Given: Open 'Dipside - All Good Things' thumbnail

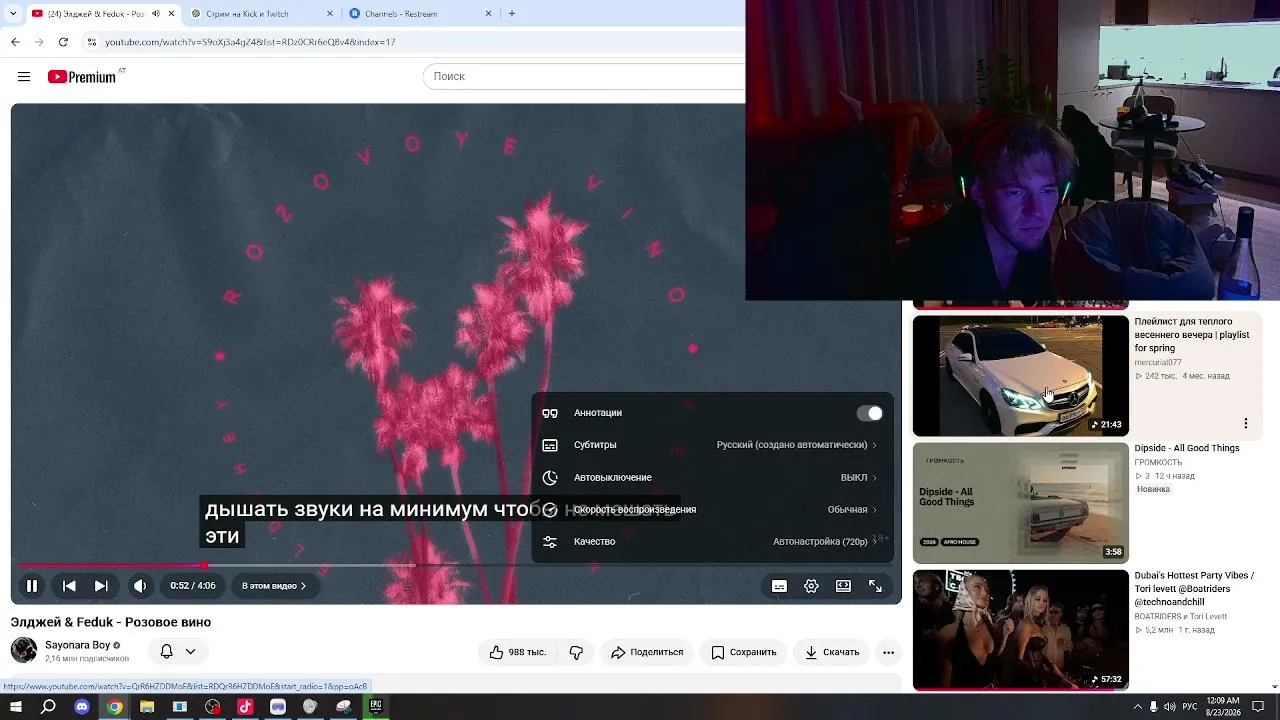Looking at the screenshot, I should click(x=1020, y=503).
